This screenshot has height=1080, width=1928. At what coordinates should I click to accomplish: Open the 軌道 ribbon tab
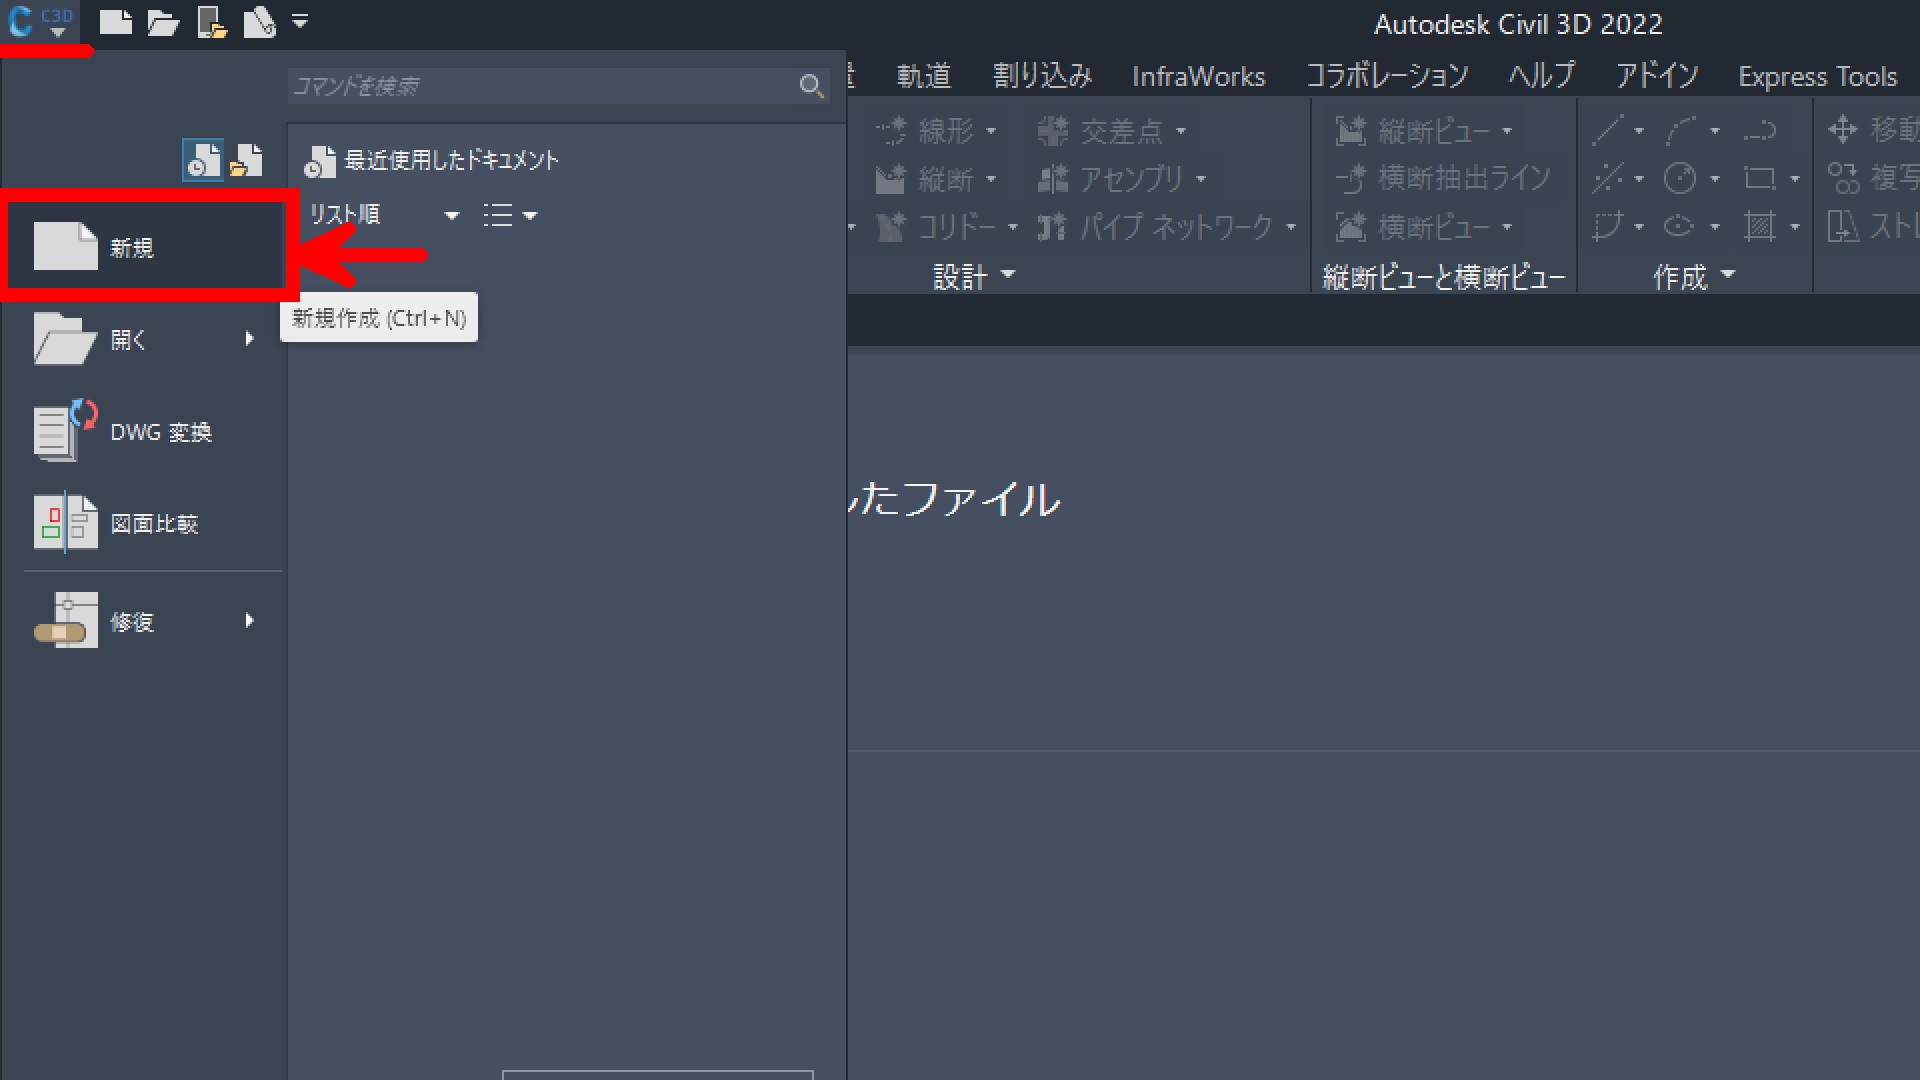pyautogui.click(x=923, y=76)
